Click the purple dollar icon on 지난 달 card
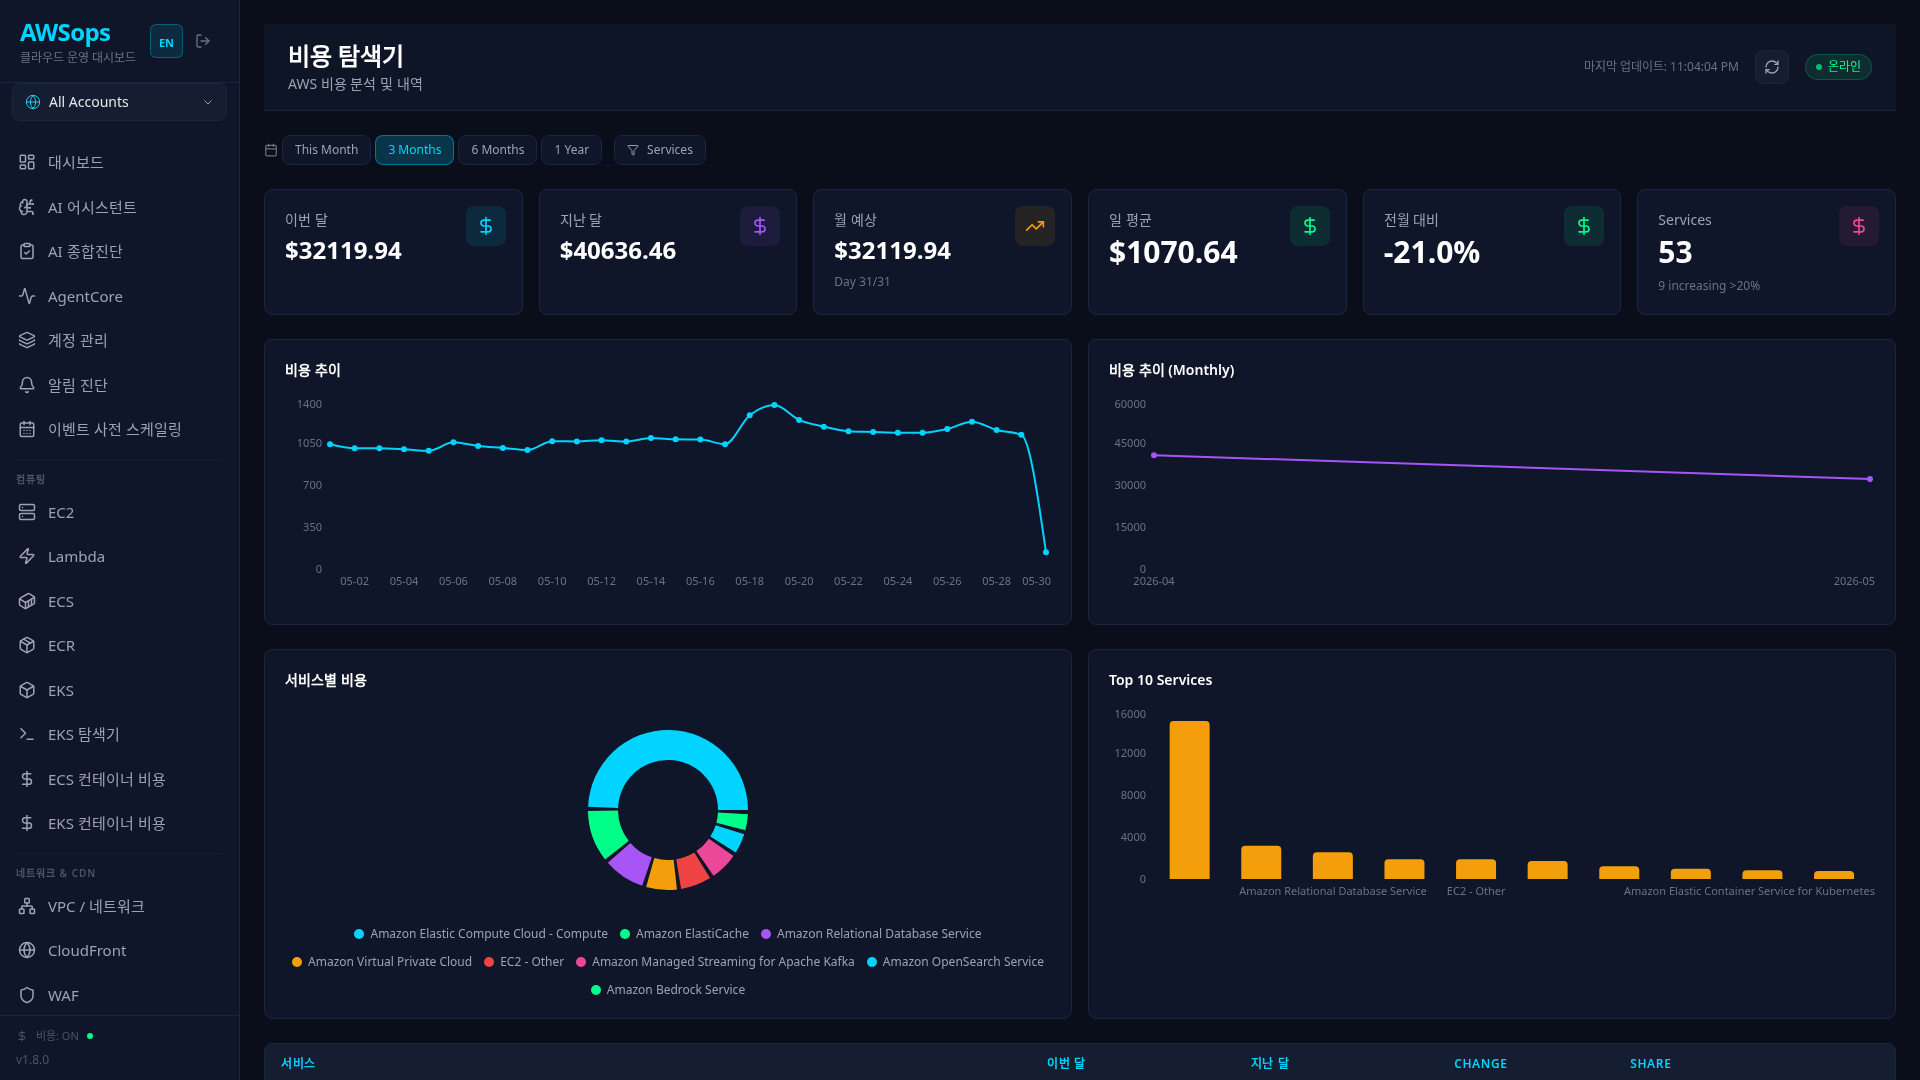 760,226
